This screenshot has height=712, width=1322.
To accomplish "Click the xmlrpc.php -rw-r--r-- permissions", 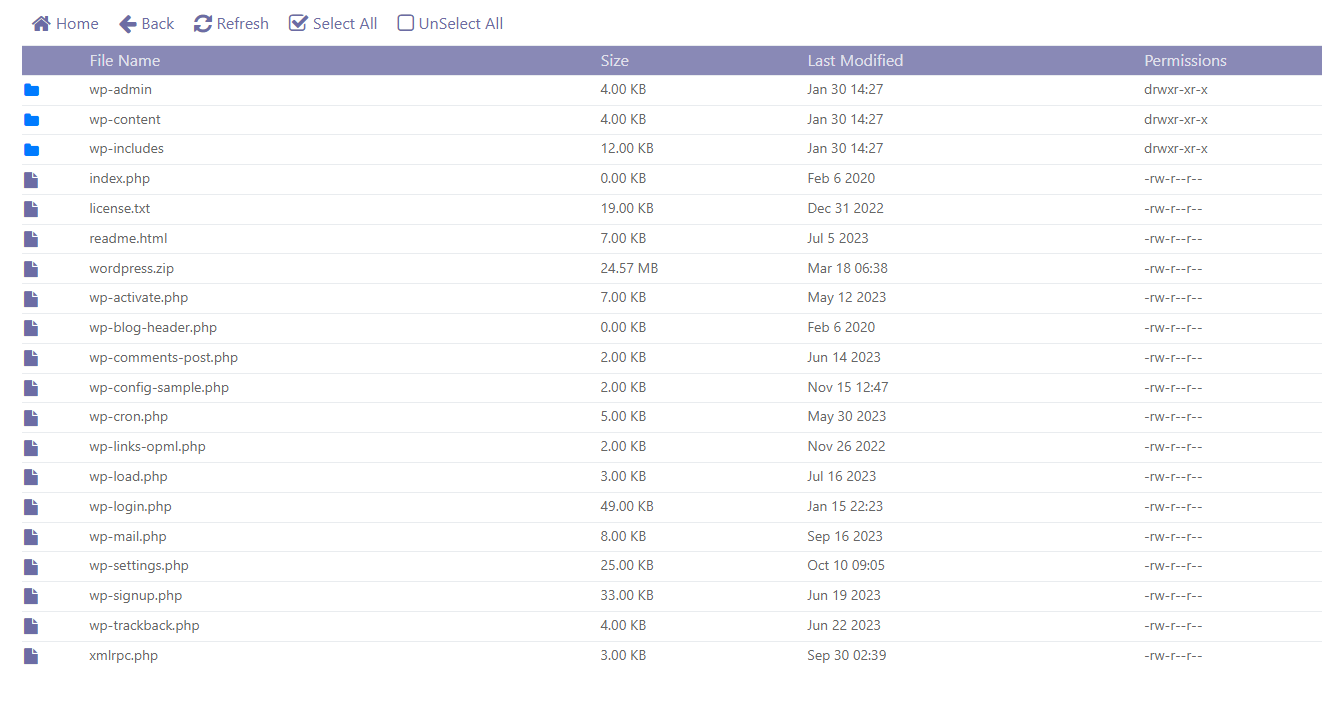I will click(1173, 655).
